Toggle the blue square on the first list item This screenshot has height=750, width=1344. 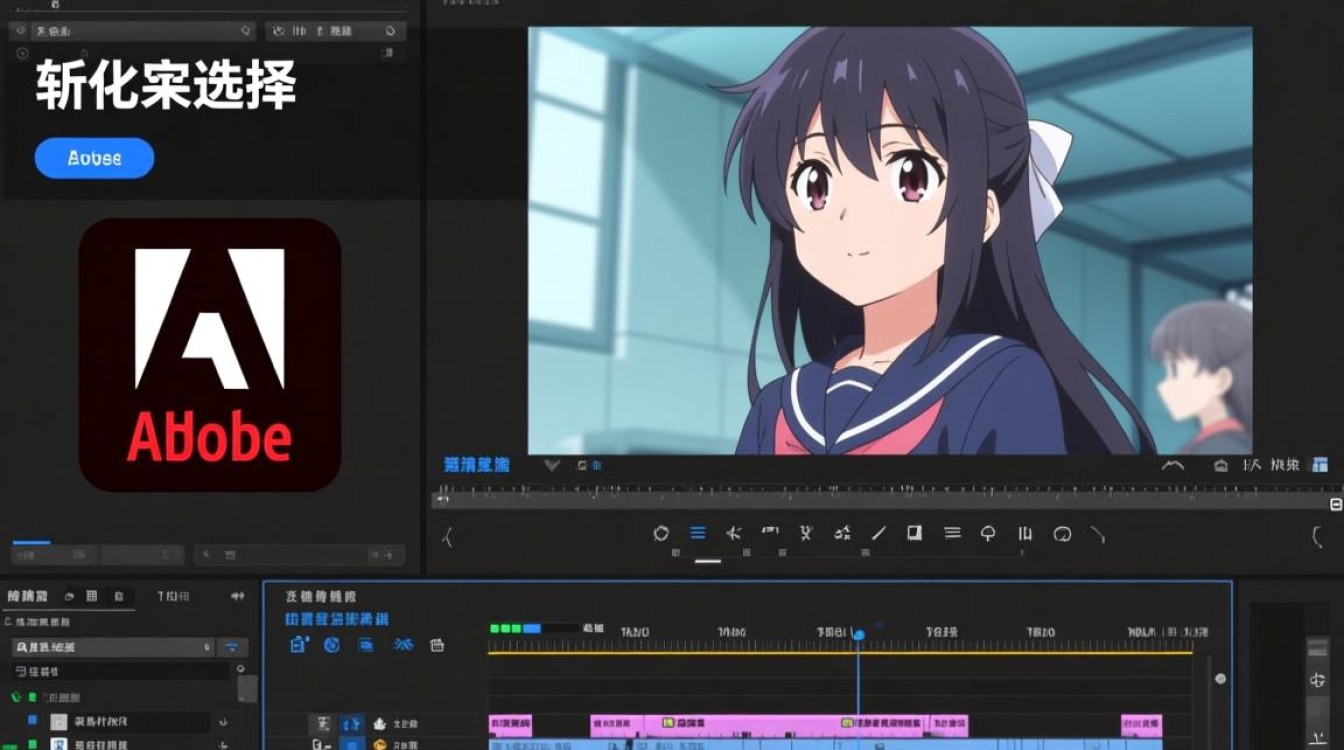(32, 720)
